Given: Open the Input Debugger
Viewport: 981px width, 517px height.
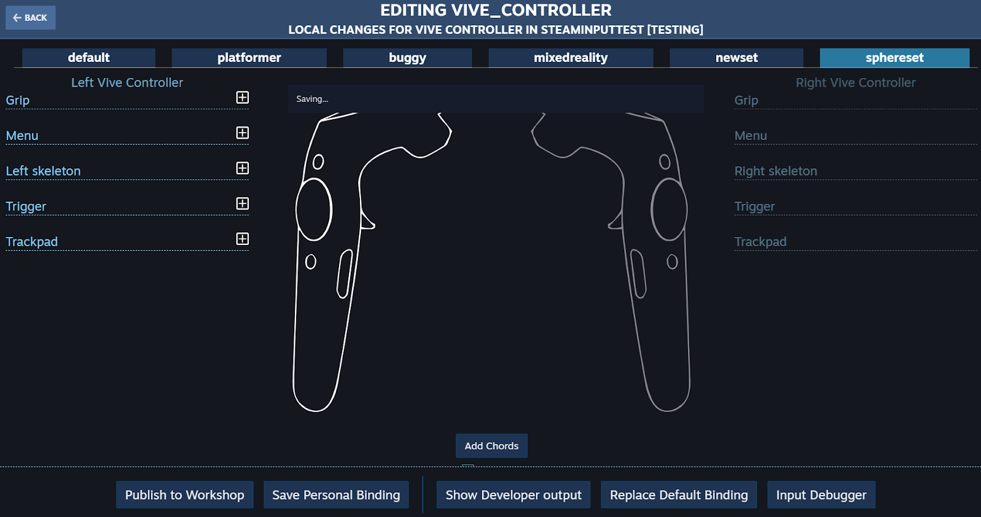Looking at the screenshot, I should pyautogui.click(x=821, y=494).
